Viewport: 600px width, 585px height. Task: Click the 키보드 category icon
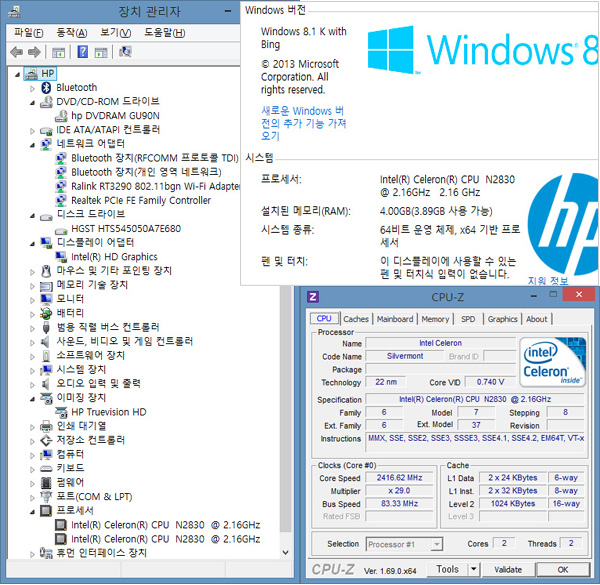coord(46,469)
